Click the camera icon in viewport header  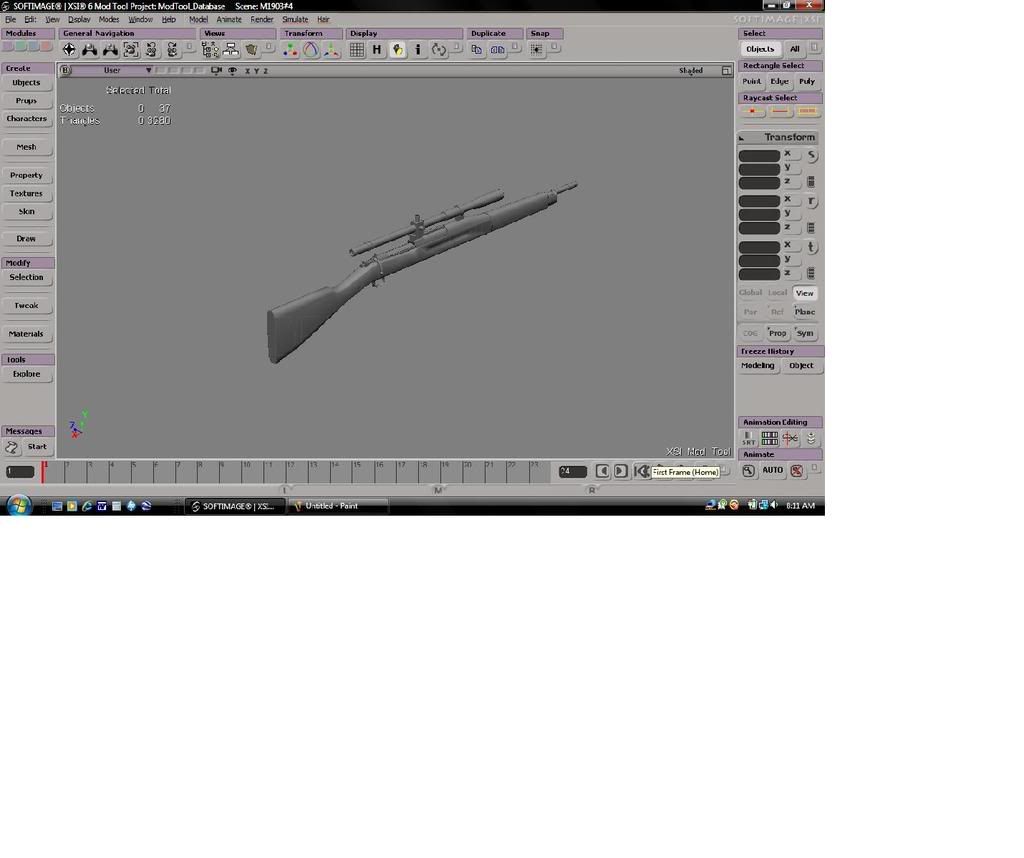[x=216, y=71]
